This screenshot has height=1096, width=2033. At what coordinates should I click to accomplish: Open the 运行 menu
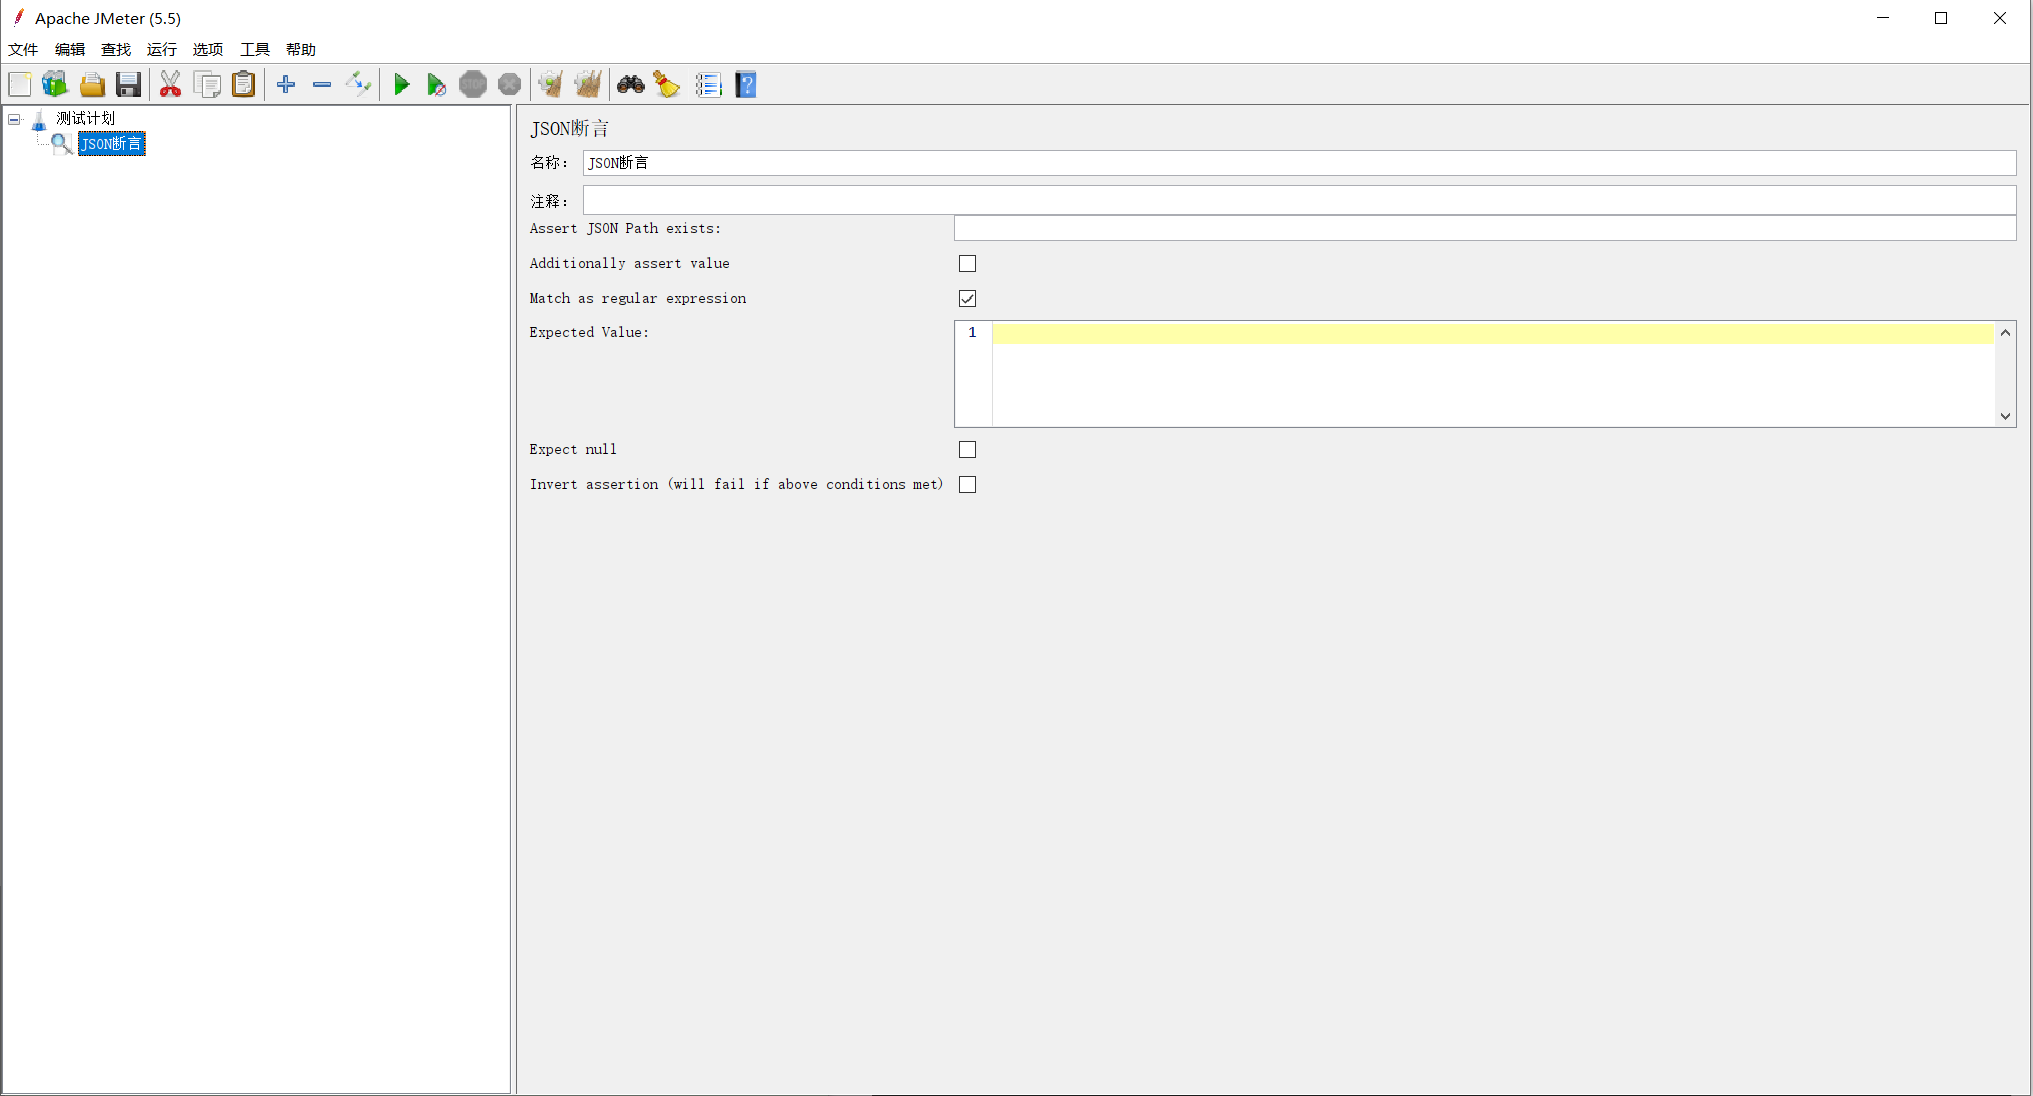pyautogui.click(x=162, y=49)
